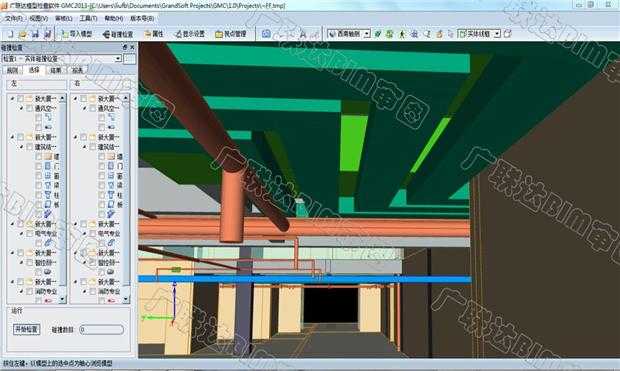This screenshot has width=620, height=371.
Task: Click the 导入模型 import model toolbar icon
Action: pos(77,34)
